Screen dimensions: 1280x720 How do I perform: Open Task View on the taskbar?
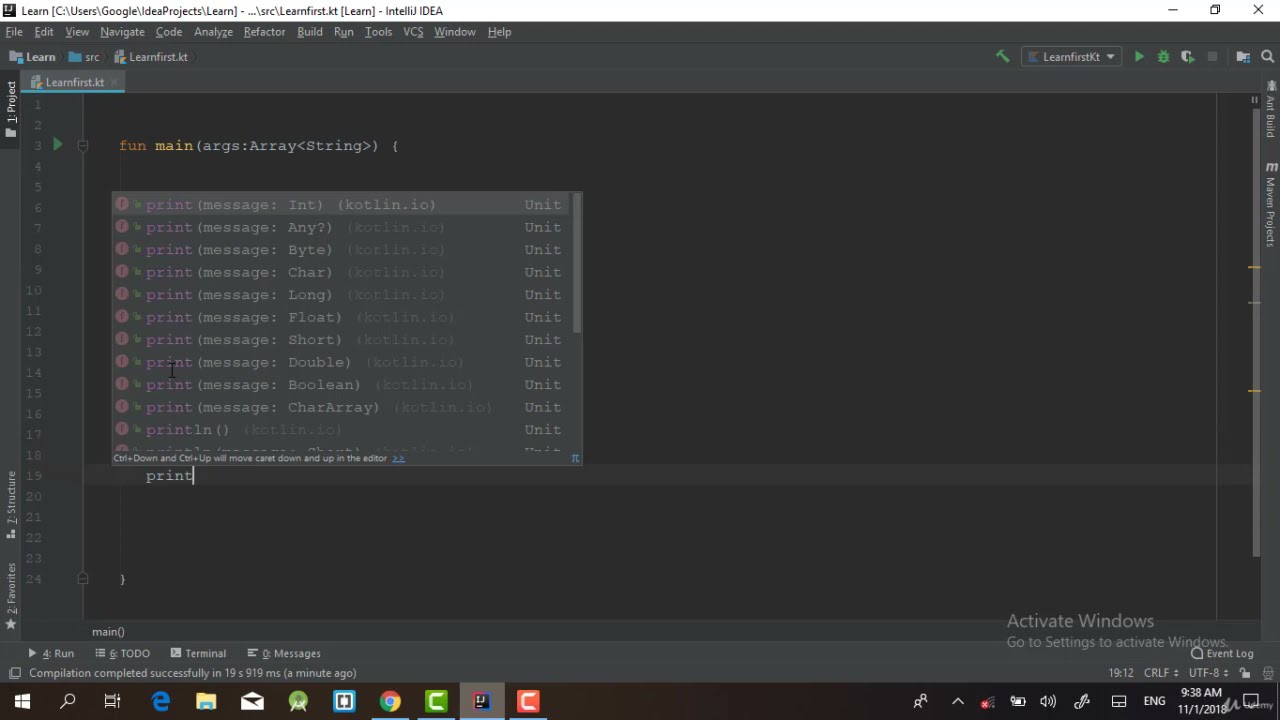(113, 702)
